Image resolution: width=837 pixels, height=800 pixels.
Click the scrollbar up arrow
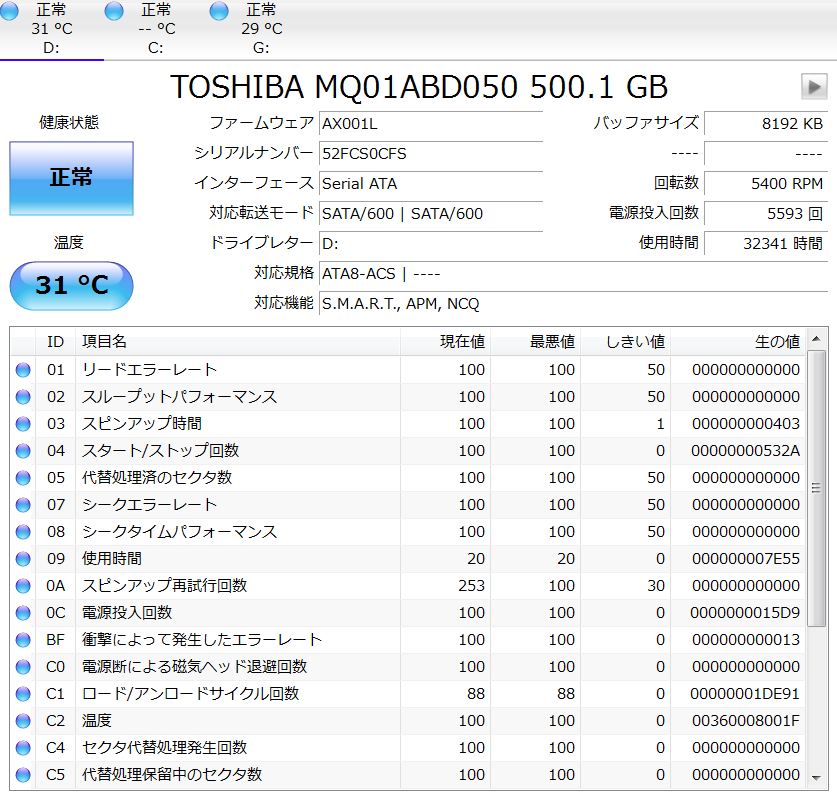[817, 340]
